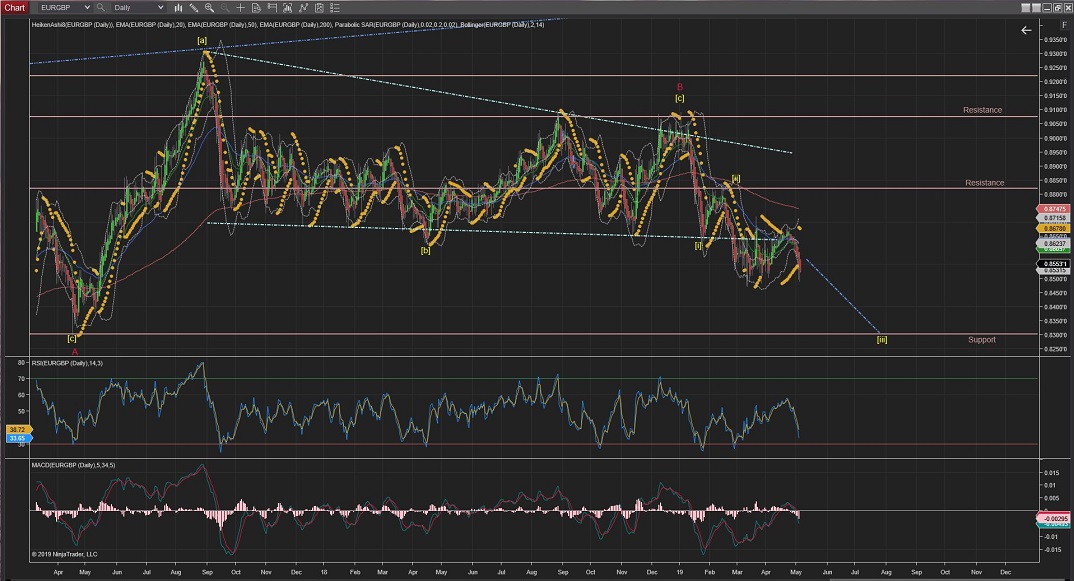Open the Indicators toolbar icon
The image size is (1074, 581).
288,8
